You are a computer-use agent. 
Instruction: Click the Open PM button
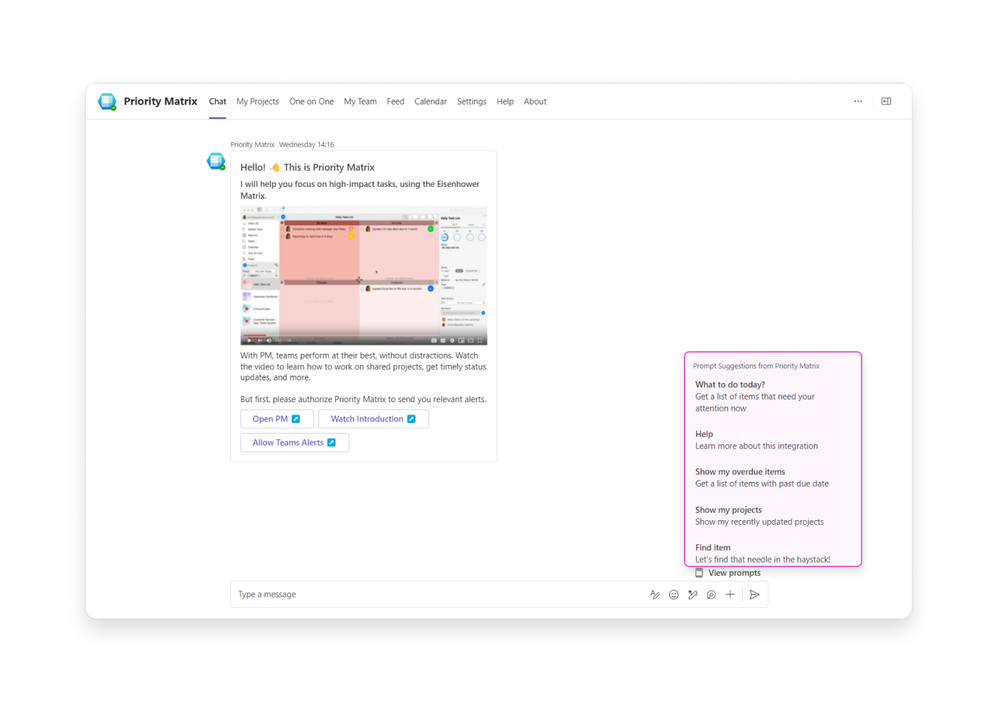pyautogui.click(x=277, y=419)
